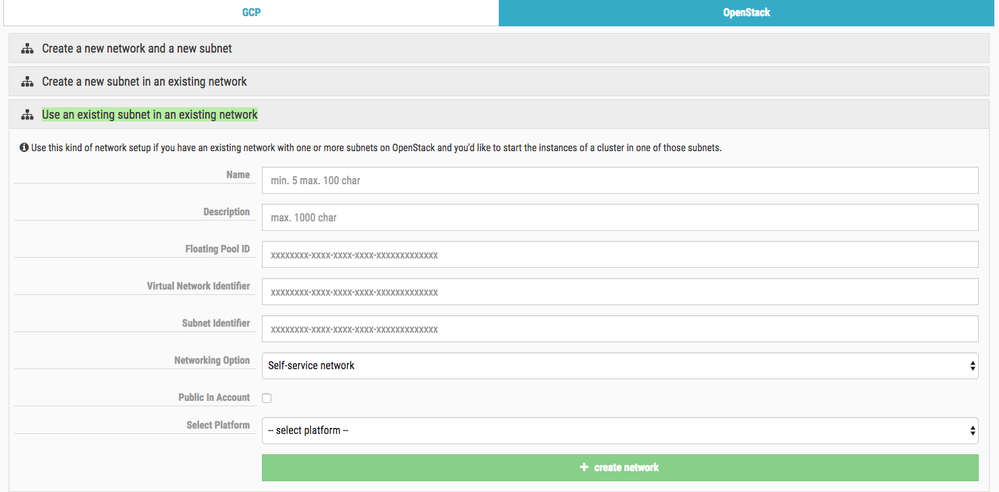This screenshot has width=999, height=492.
Task: Click the create network button
Action: point(620,468)
